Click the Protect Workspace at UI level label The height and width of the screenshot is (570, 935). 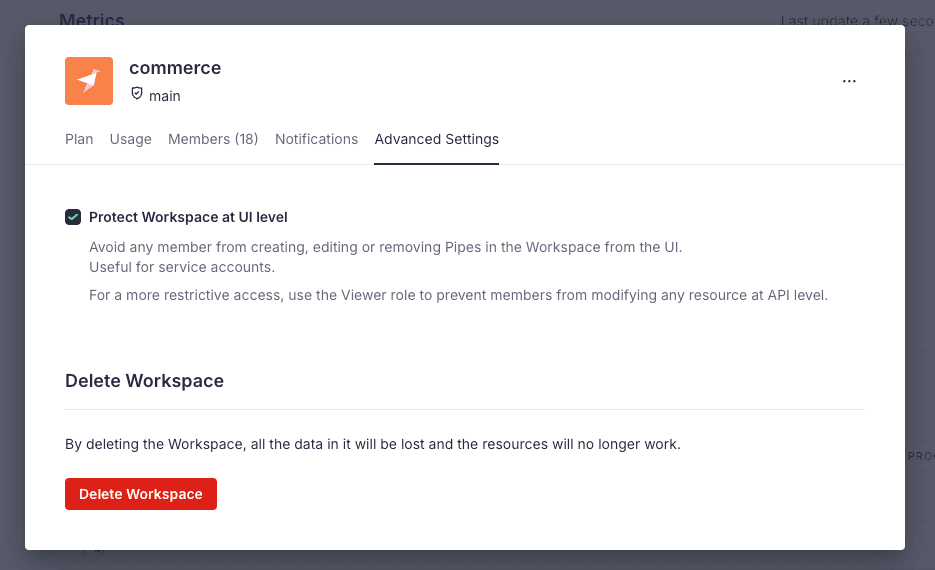pyautogui.click(x=188, y=217)
